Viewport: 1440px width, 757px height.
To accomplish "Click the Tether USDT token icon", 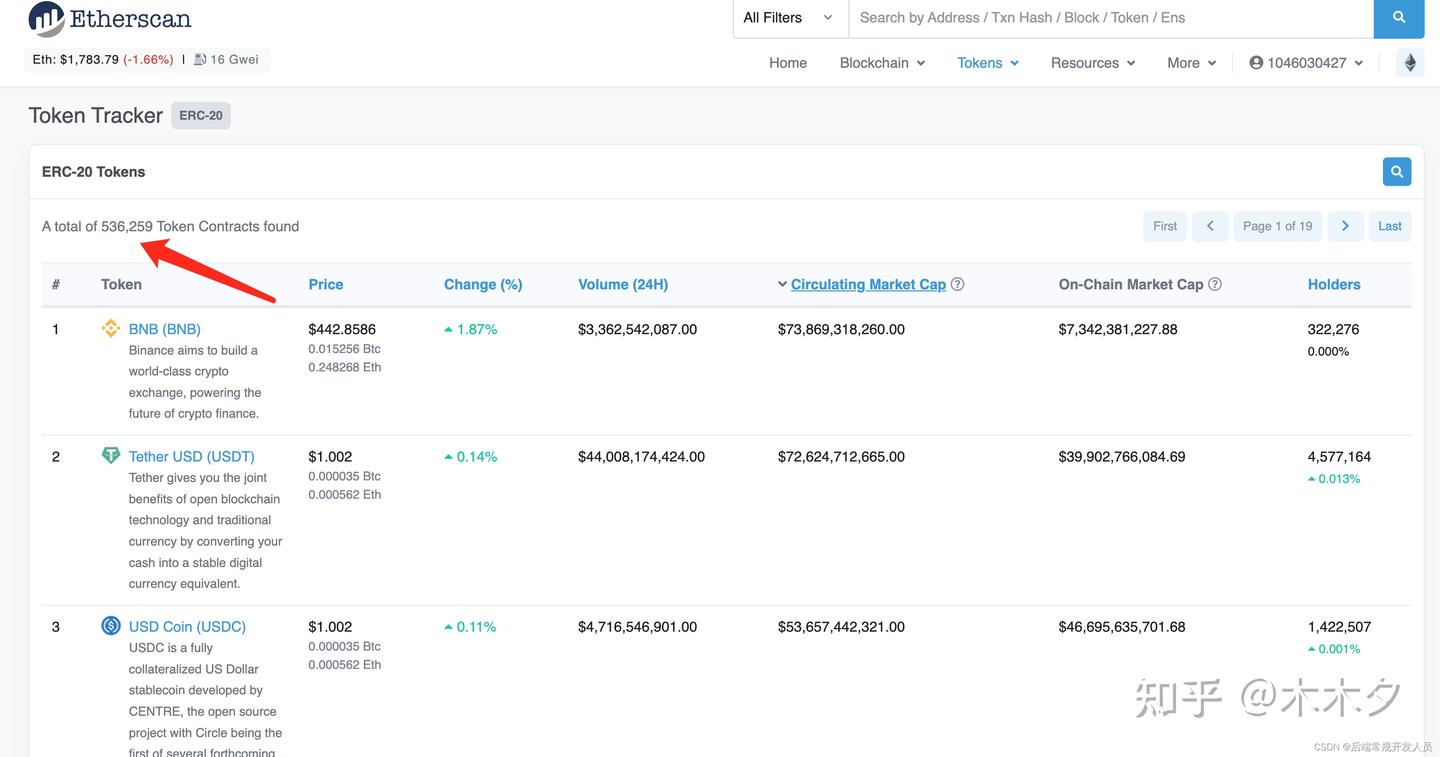I will (x=110, y=454).
